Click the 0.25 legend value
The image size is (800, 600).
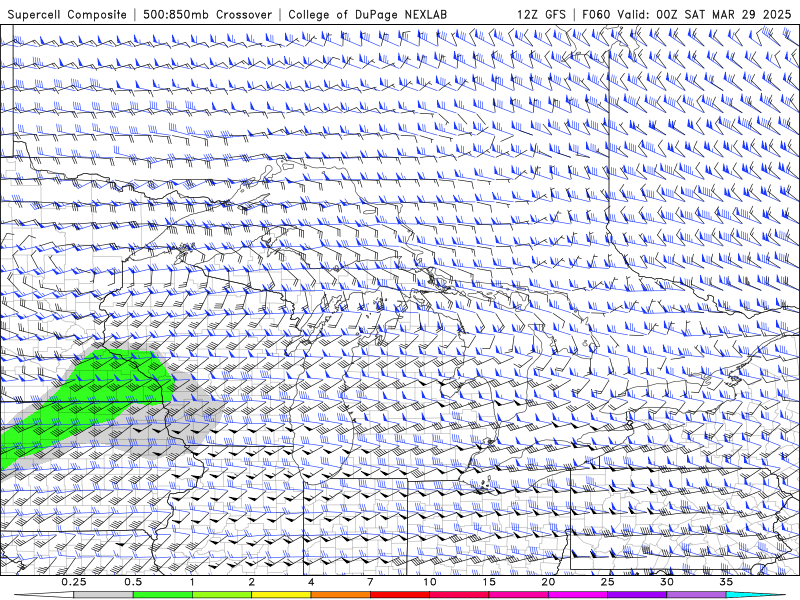click(x=74, y=582)
